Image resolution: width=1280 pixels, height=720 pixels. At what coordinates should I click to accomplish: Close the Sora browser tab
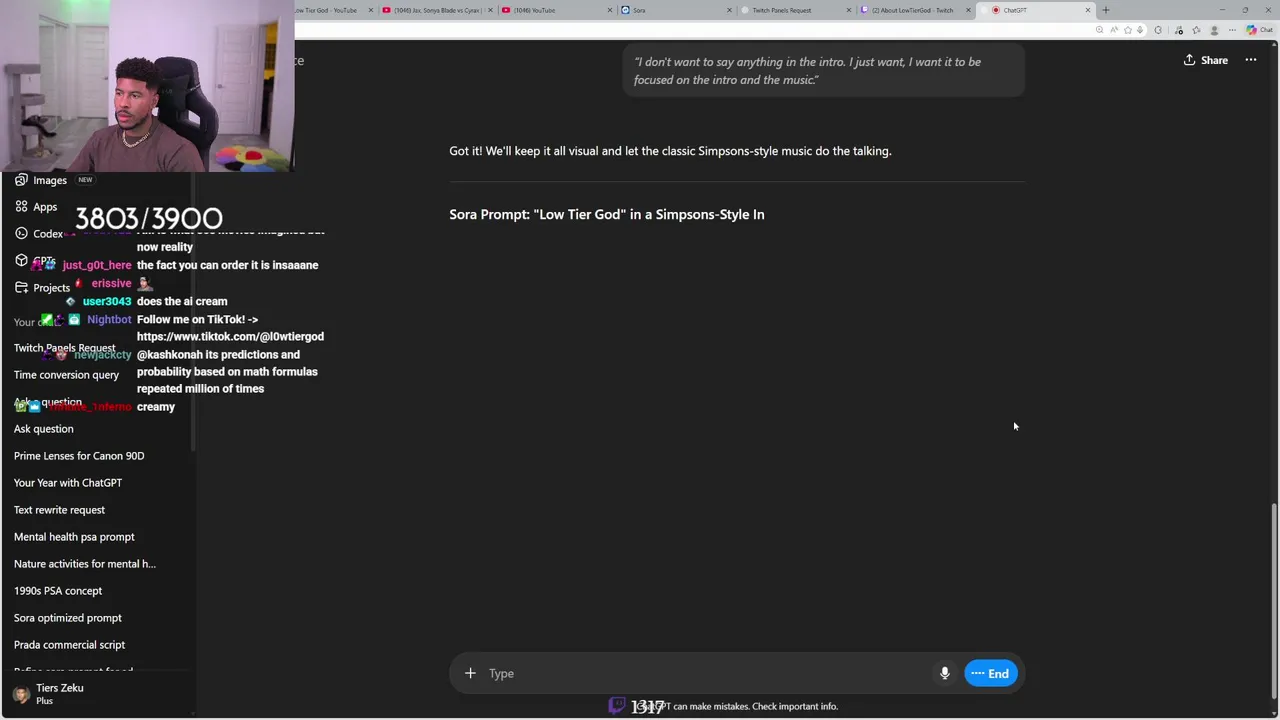point(727,10)
